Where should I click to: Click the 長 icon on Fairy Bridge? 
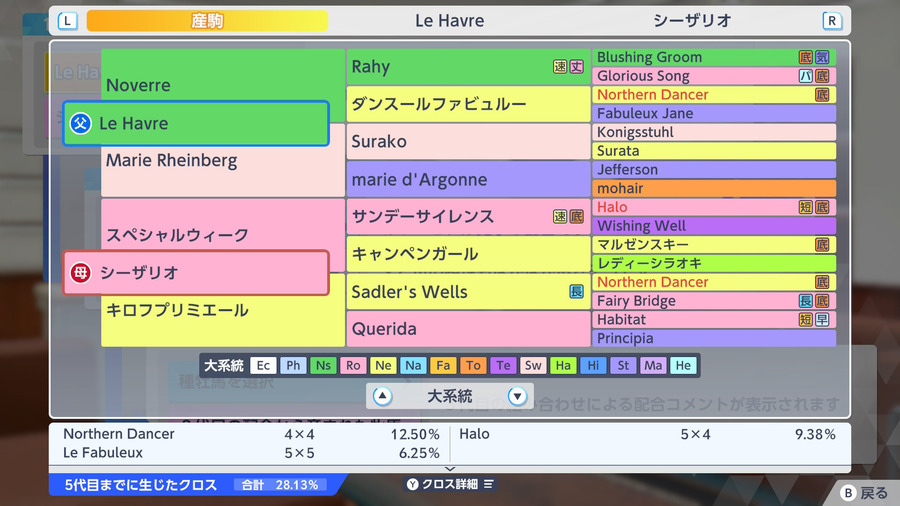pos(806,301)
